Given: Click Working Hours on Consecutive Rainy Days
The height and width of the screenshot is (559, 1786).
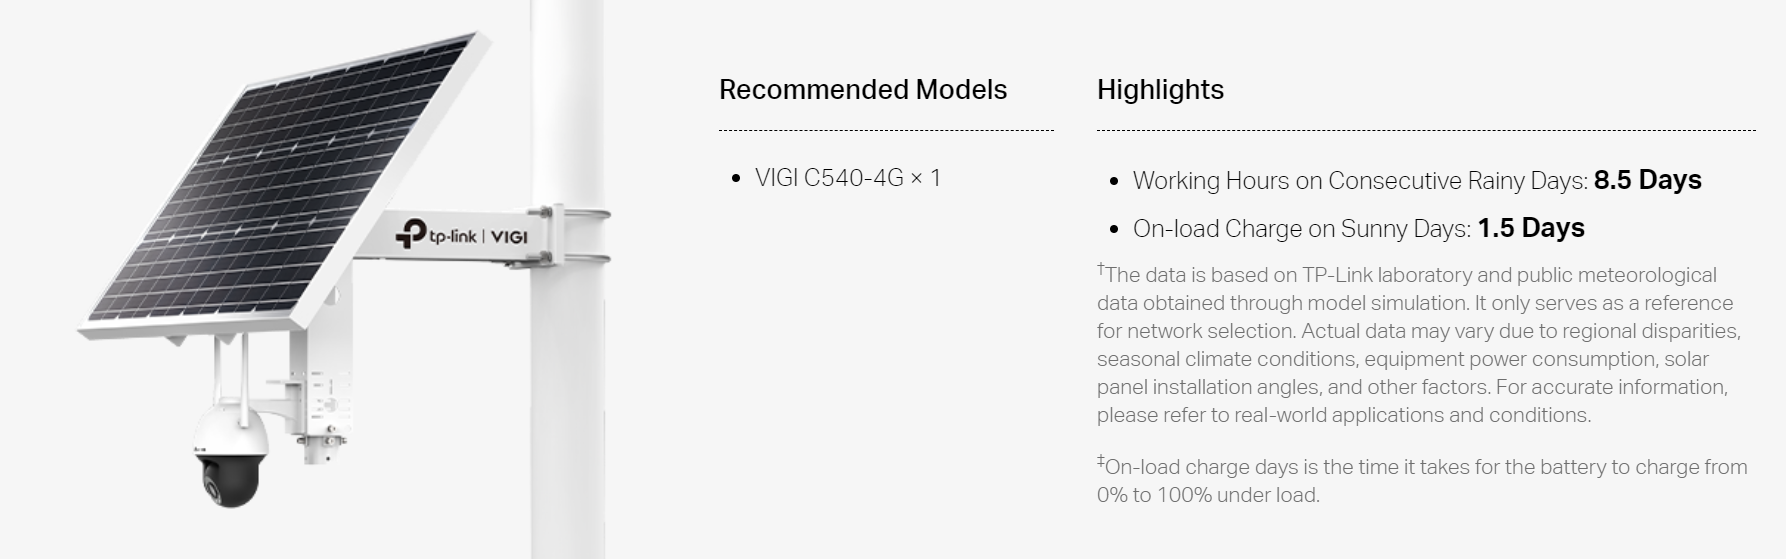Looking at the screenshot, I should [x=1360, y=181].
